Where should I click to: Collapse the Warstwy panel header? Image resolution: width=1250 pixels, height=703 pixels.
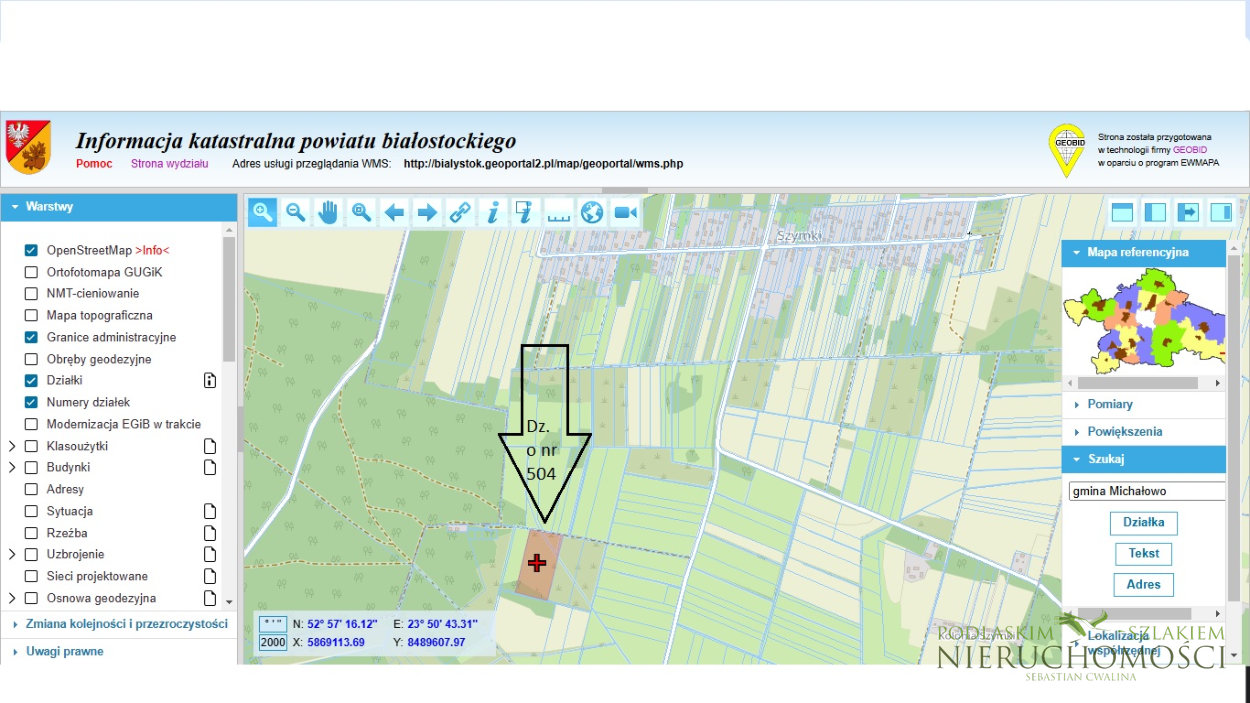pyautogui.click(x=119, y=207)
